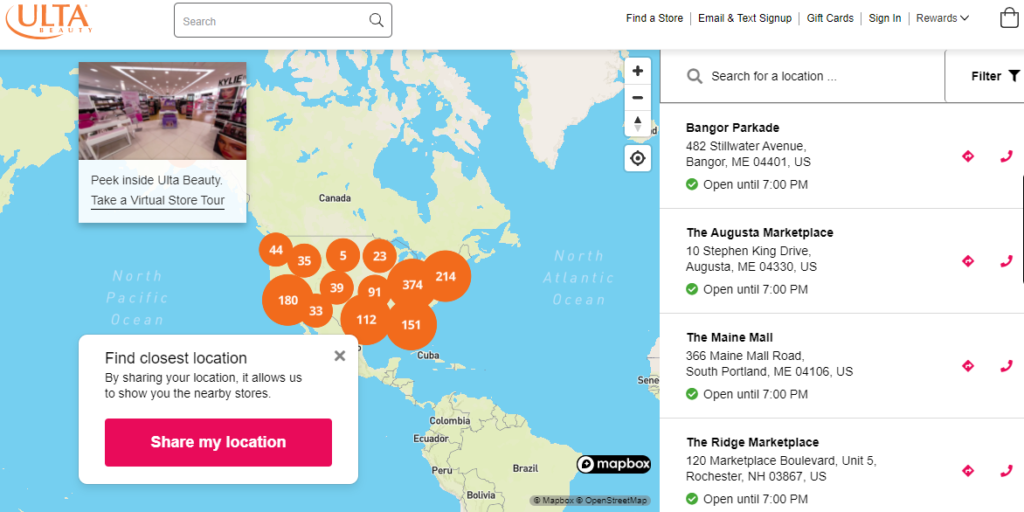Open the 39 stores map cluster

tap(336, 287)
